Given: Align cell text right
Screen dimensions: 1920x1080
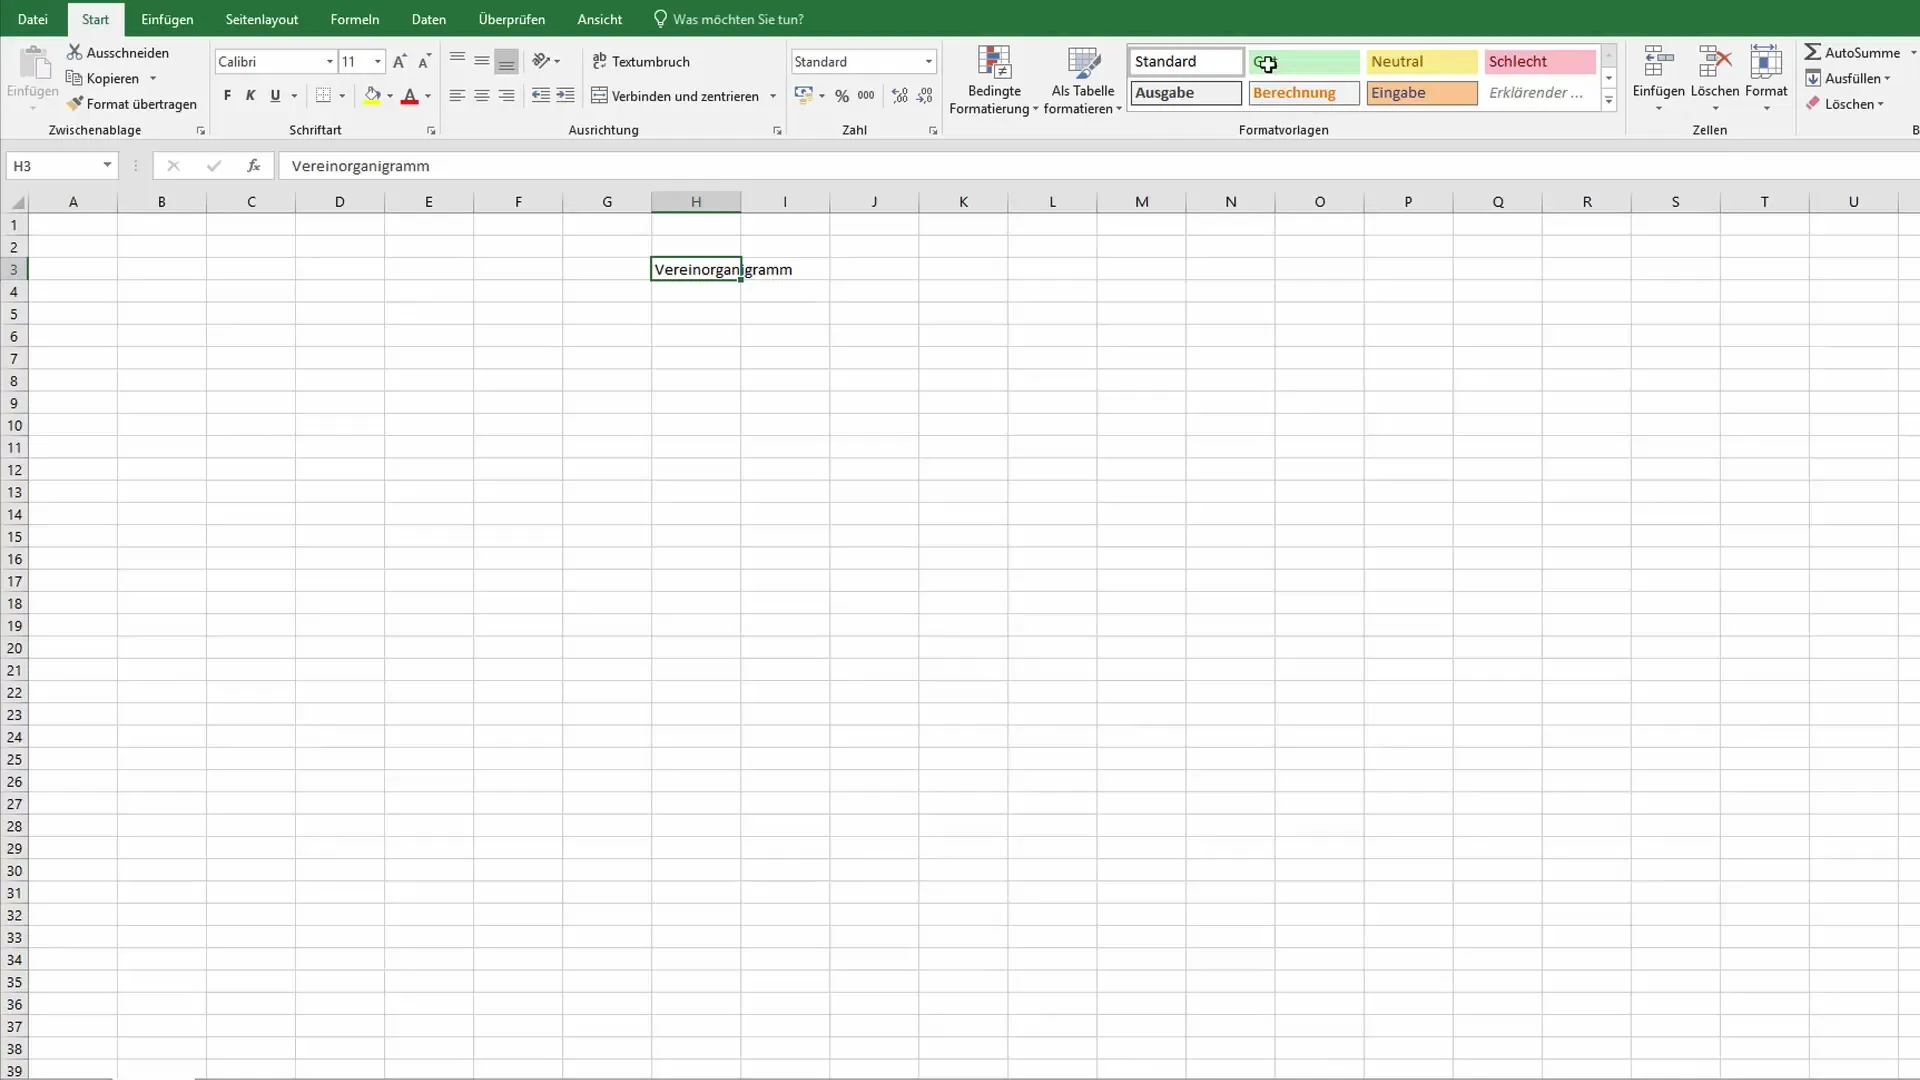Looking at the screenshot, I should click(506, 96).
